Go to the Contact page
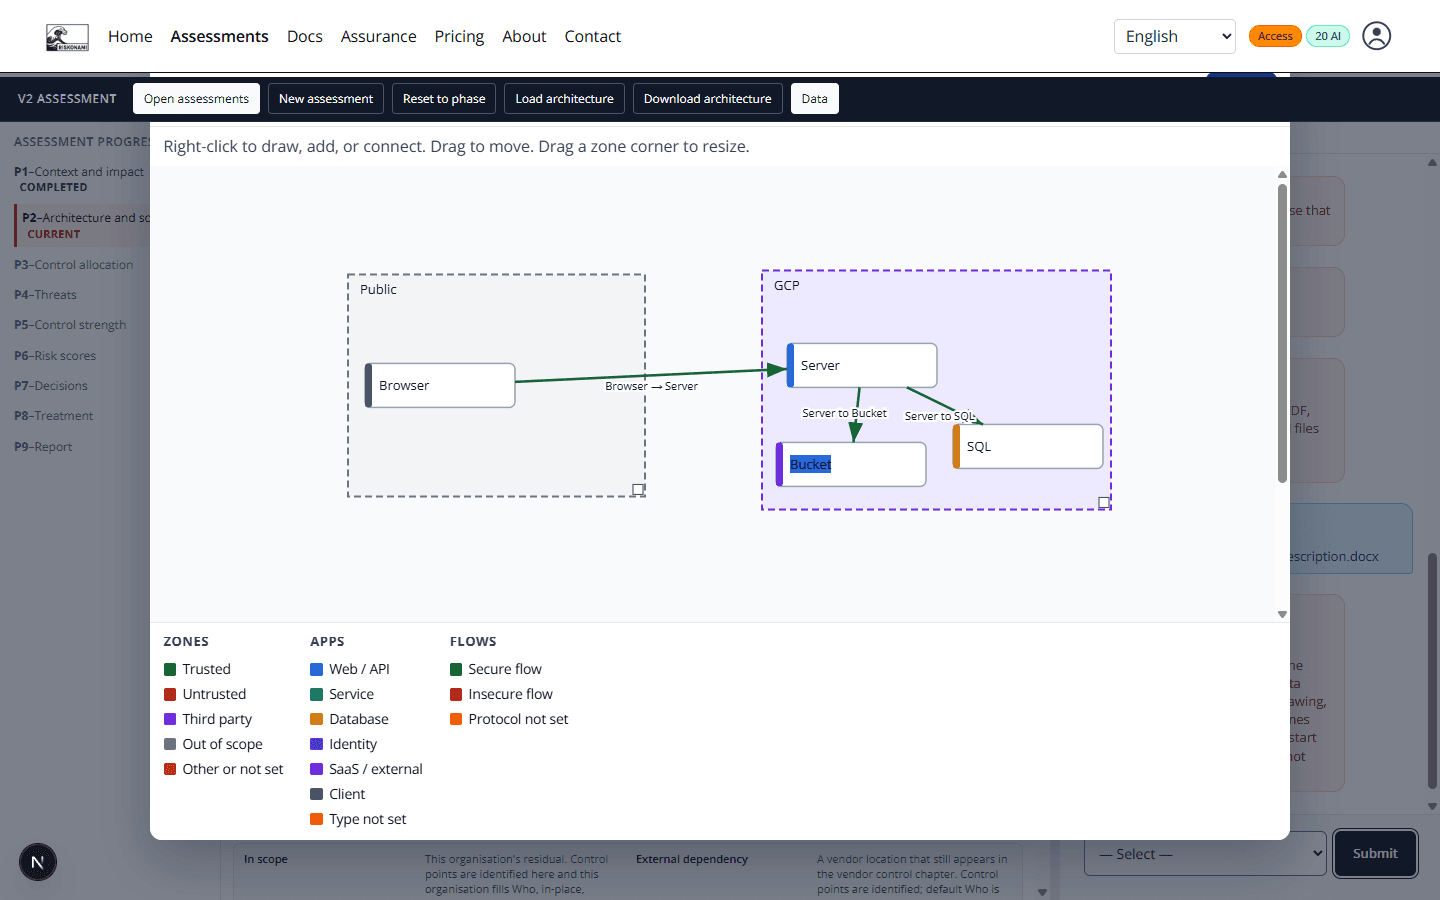 pyautogui.click(x=593, y=36)
